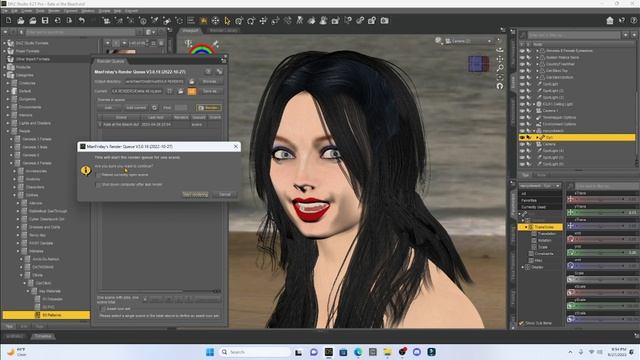
Task: Click the orange icon in Current row
Action: (x=191, y=91)
